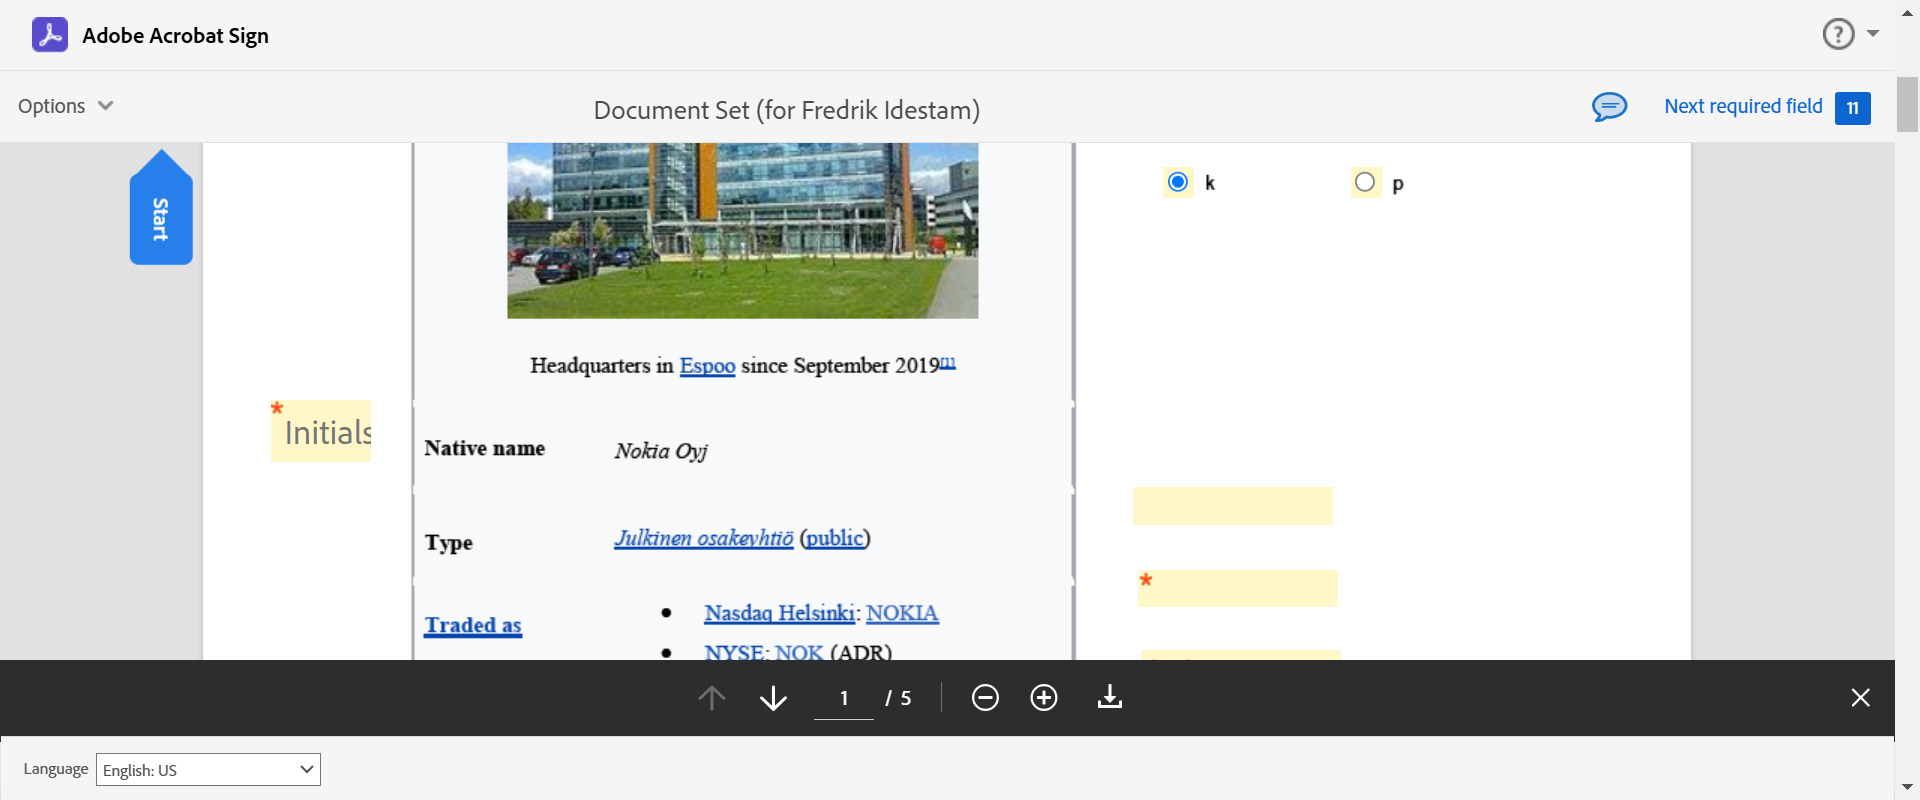
Task: Click the headquarters building photo
Action: tap(743, 231)
